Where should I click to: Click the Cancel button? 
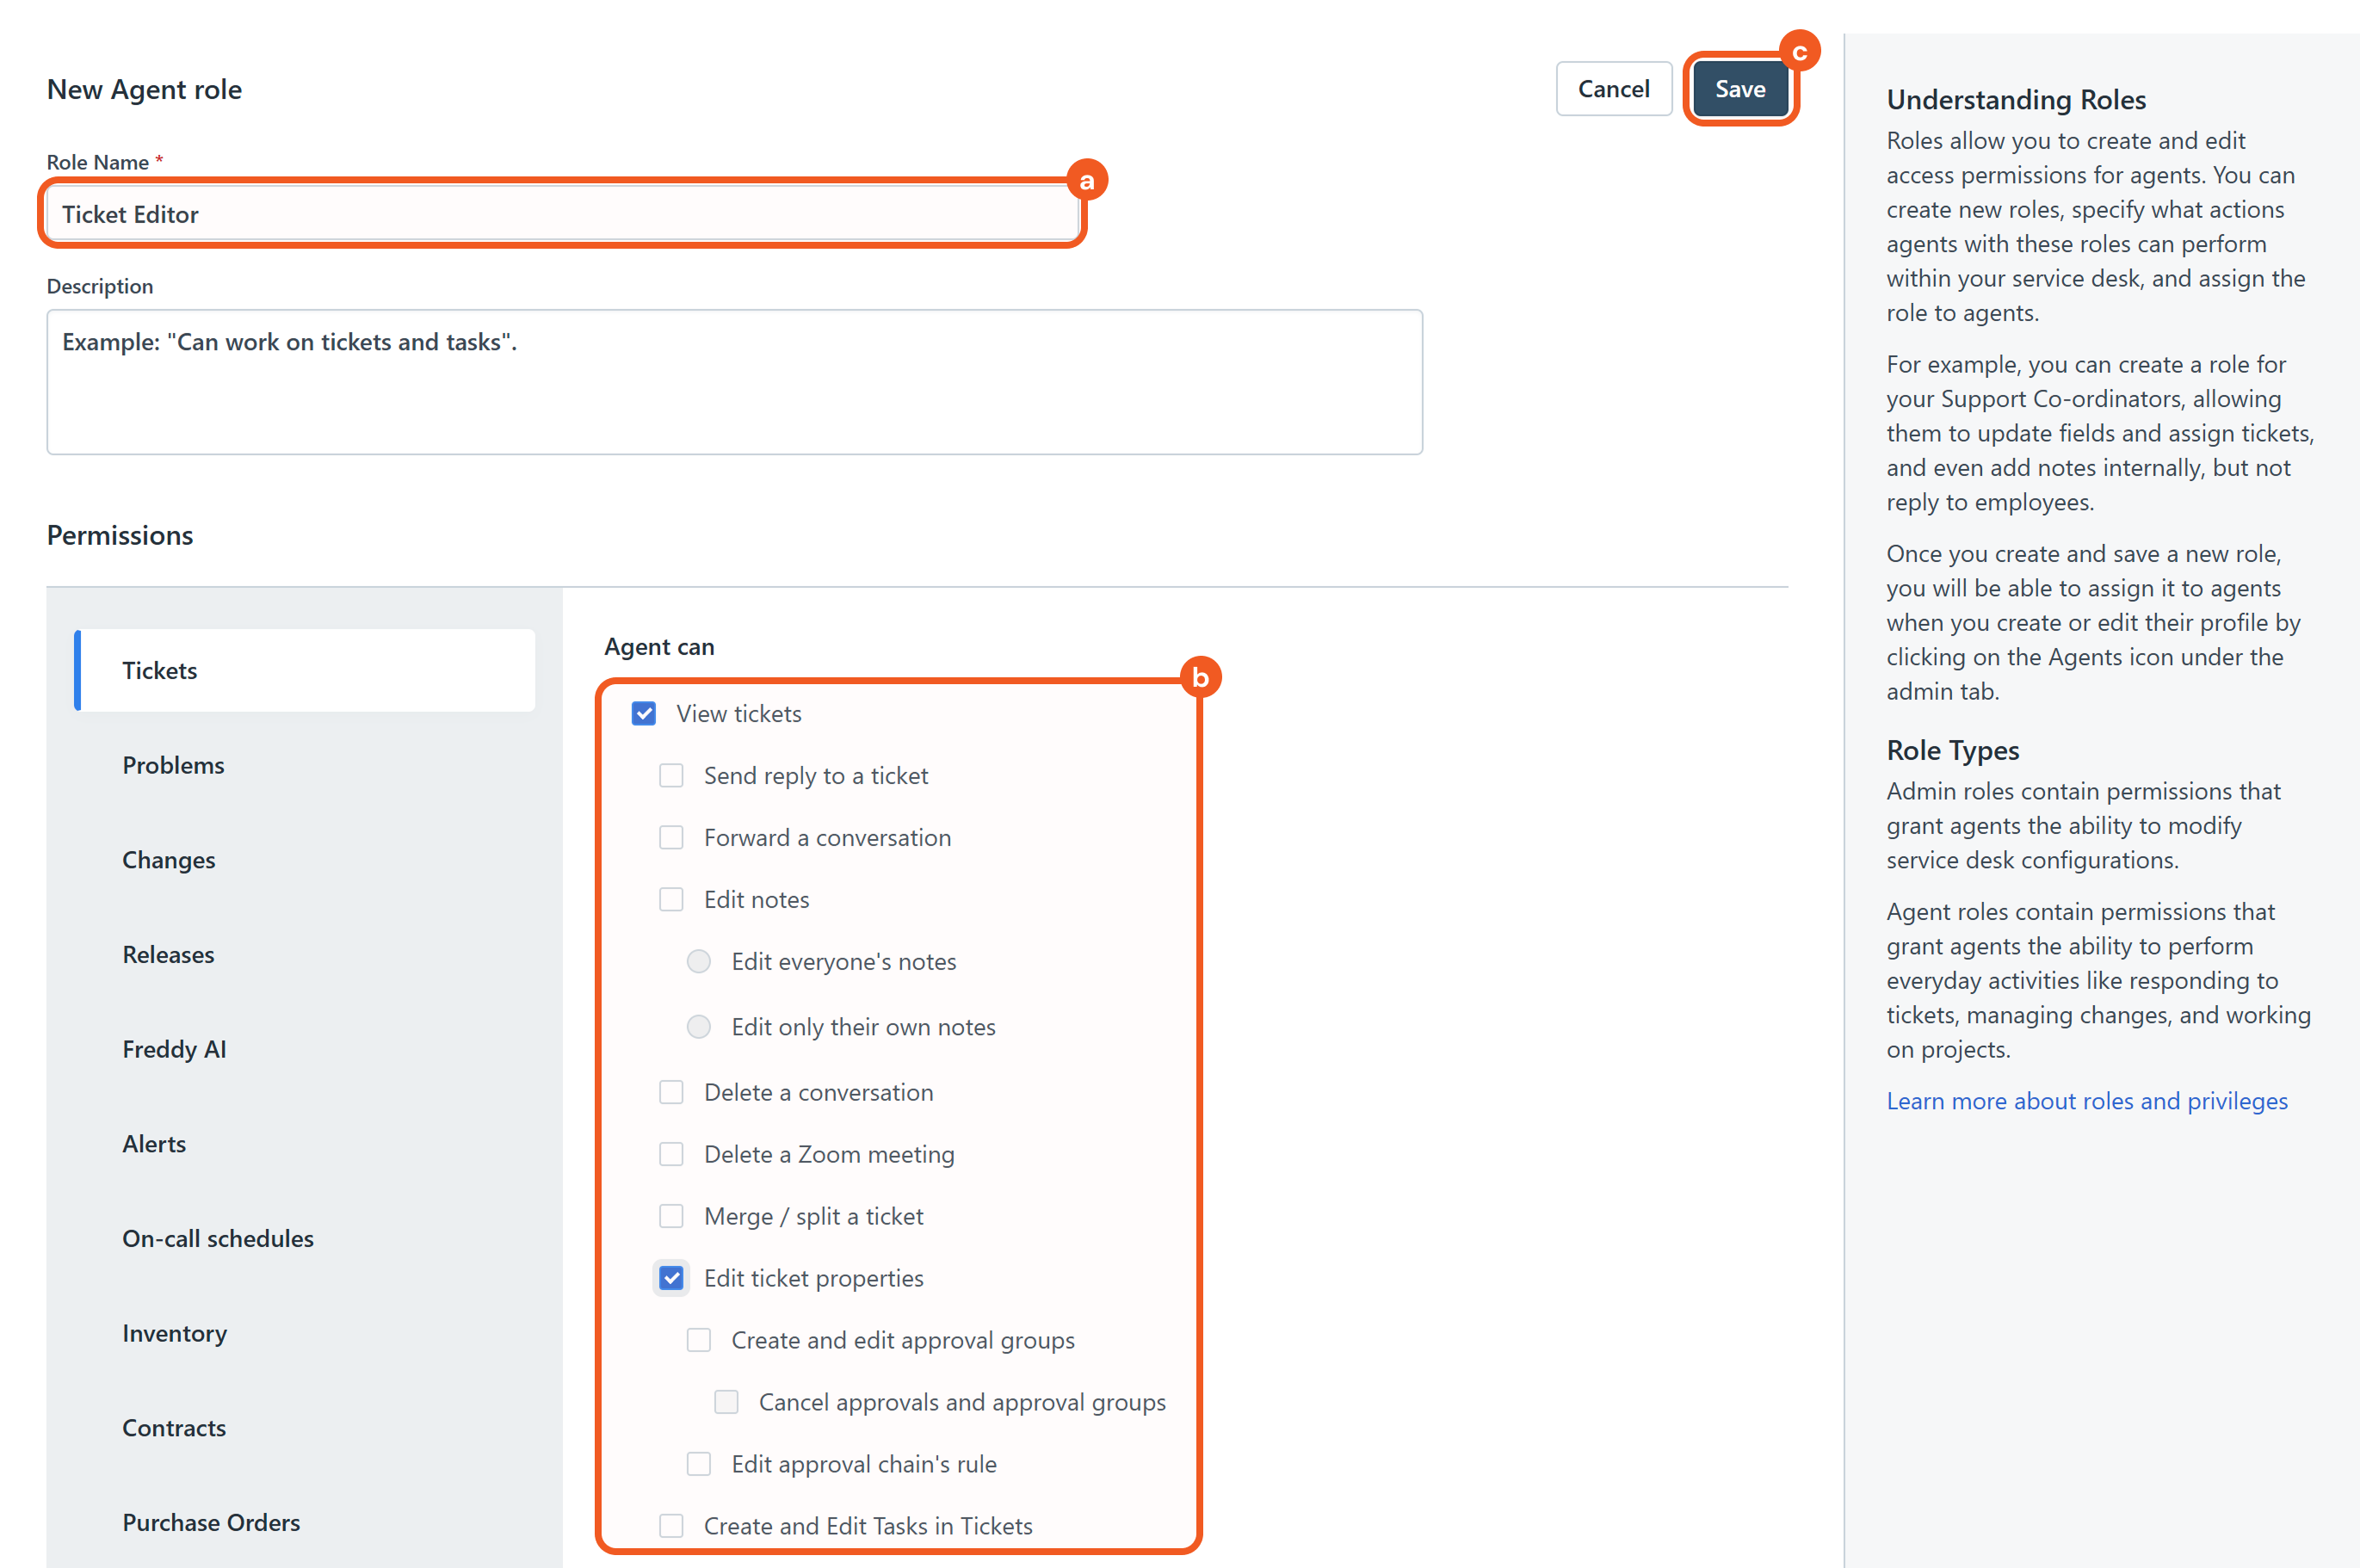click(x=1613, y=89)
